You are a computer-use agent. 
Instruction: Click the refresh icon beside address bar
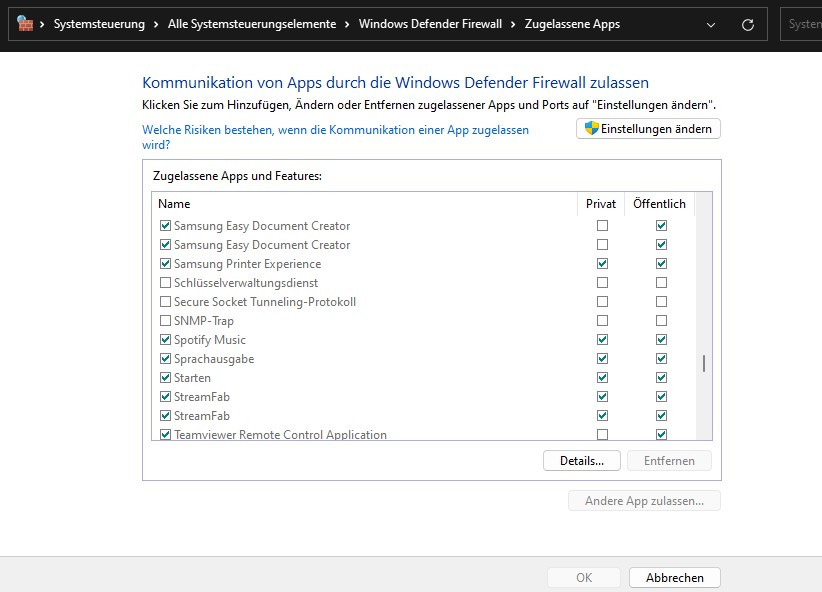point(747,24)
